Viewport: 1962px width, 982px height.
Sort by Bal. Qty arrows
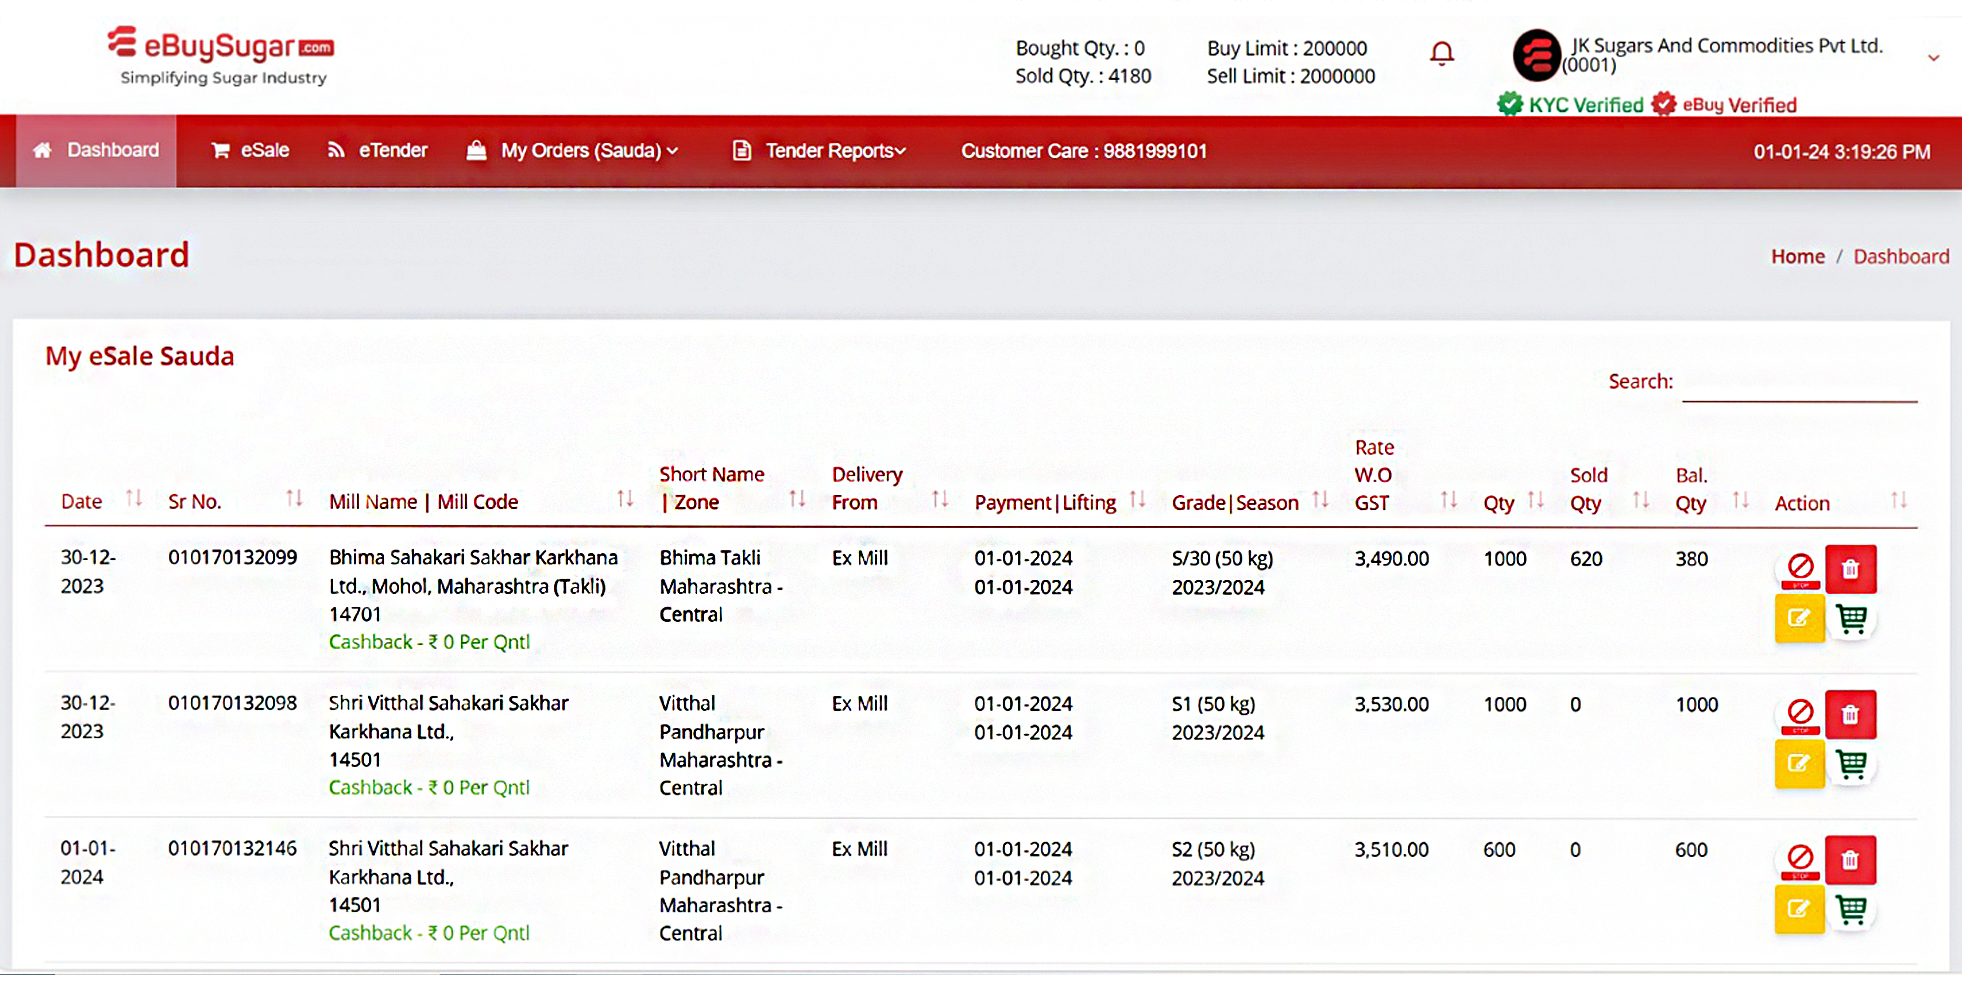[x=1741, y=498]
